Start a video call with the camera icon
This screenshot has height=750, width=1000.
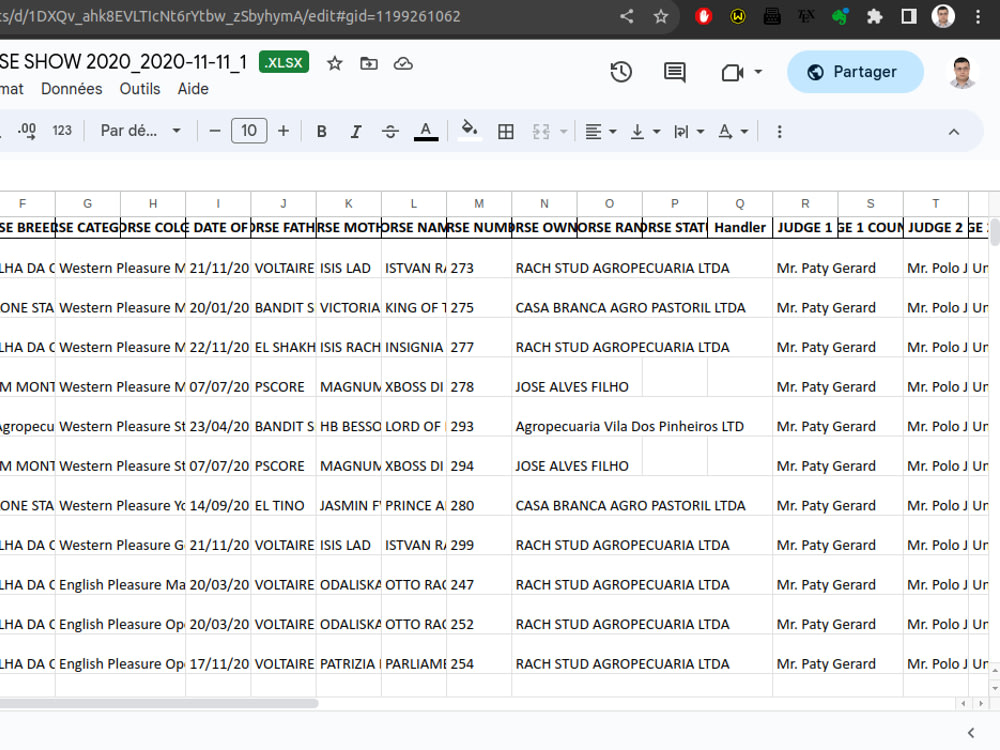coord(732,72)
